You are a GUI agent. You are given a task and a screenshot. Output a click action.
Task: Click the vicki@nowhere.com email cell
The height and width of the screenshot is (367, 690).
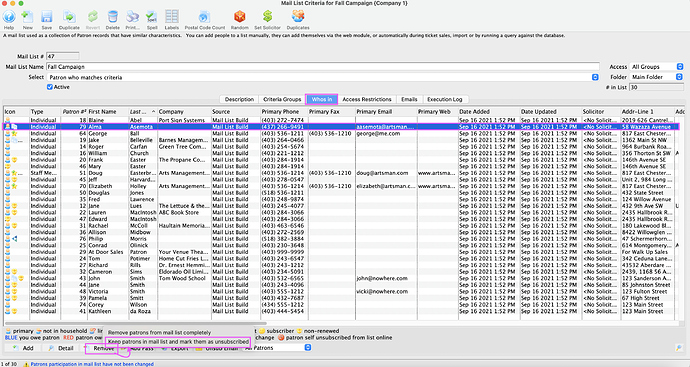click(382, 291)
